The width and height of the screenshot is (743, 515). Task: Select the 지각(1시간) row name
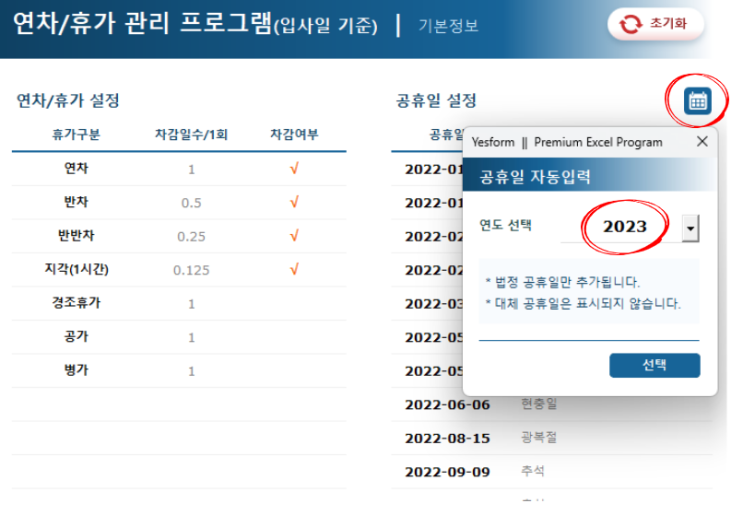coord(76,269)
